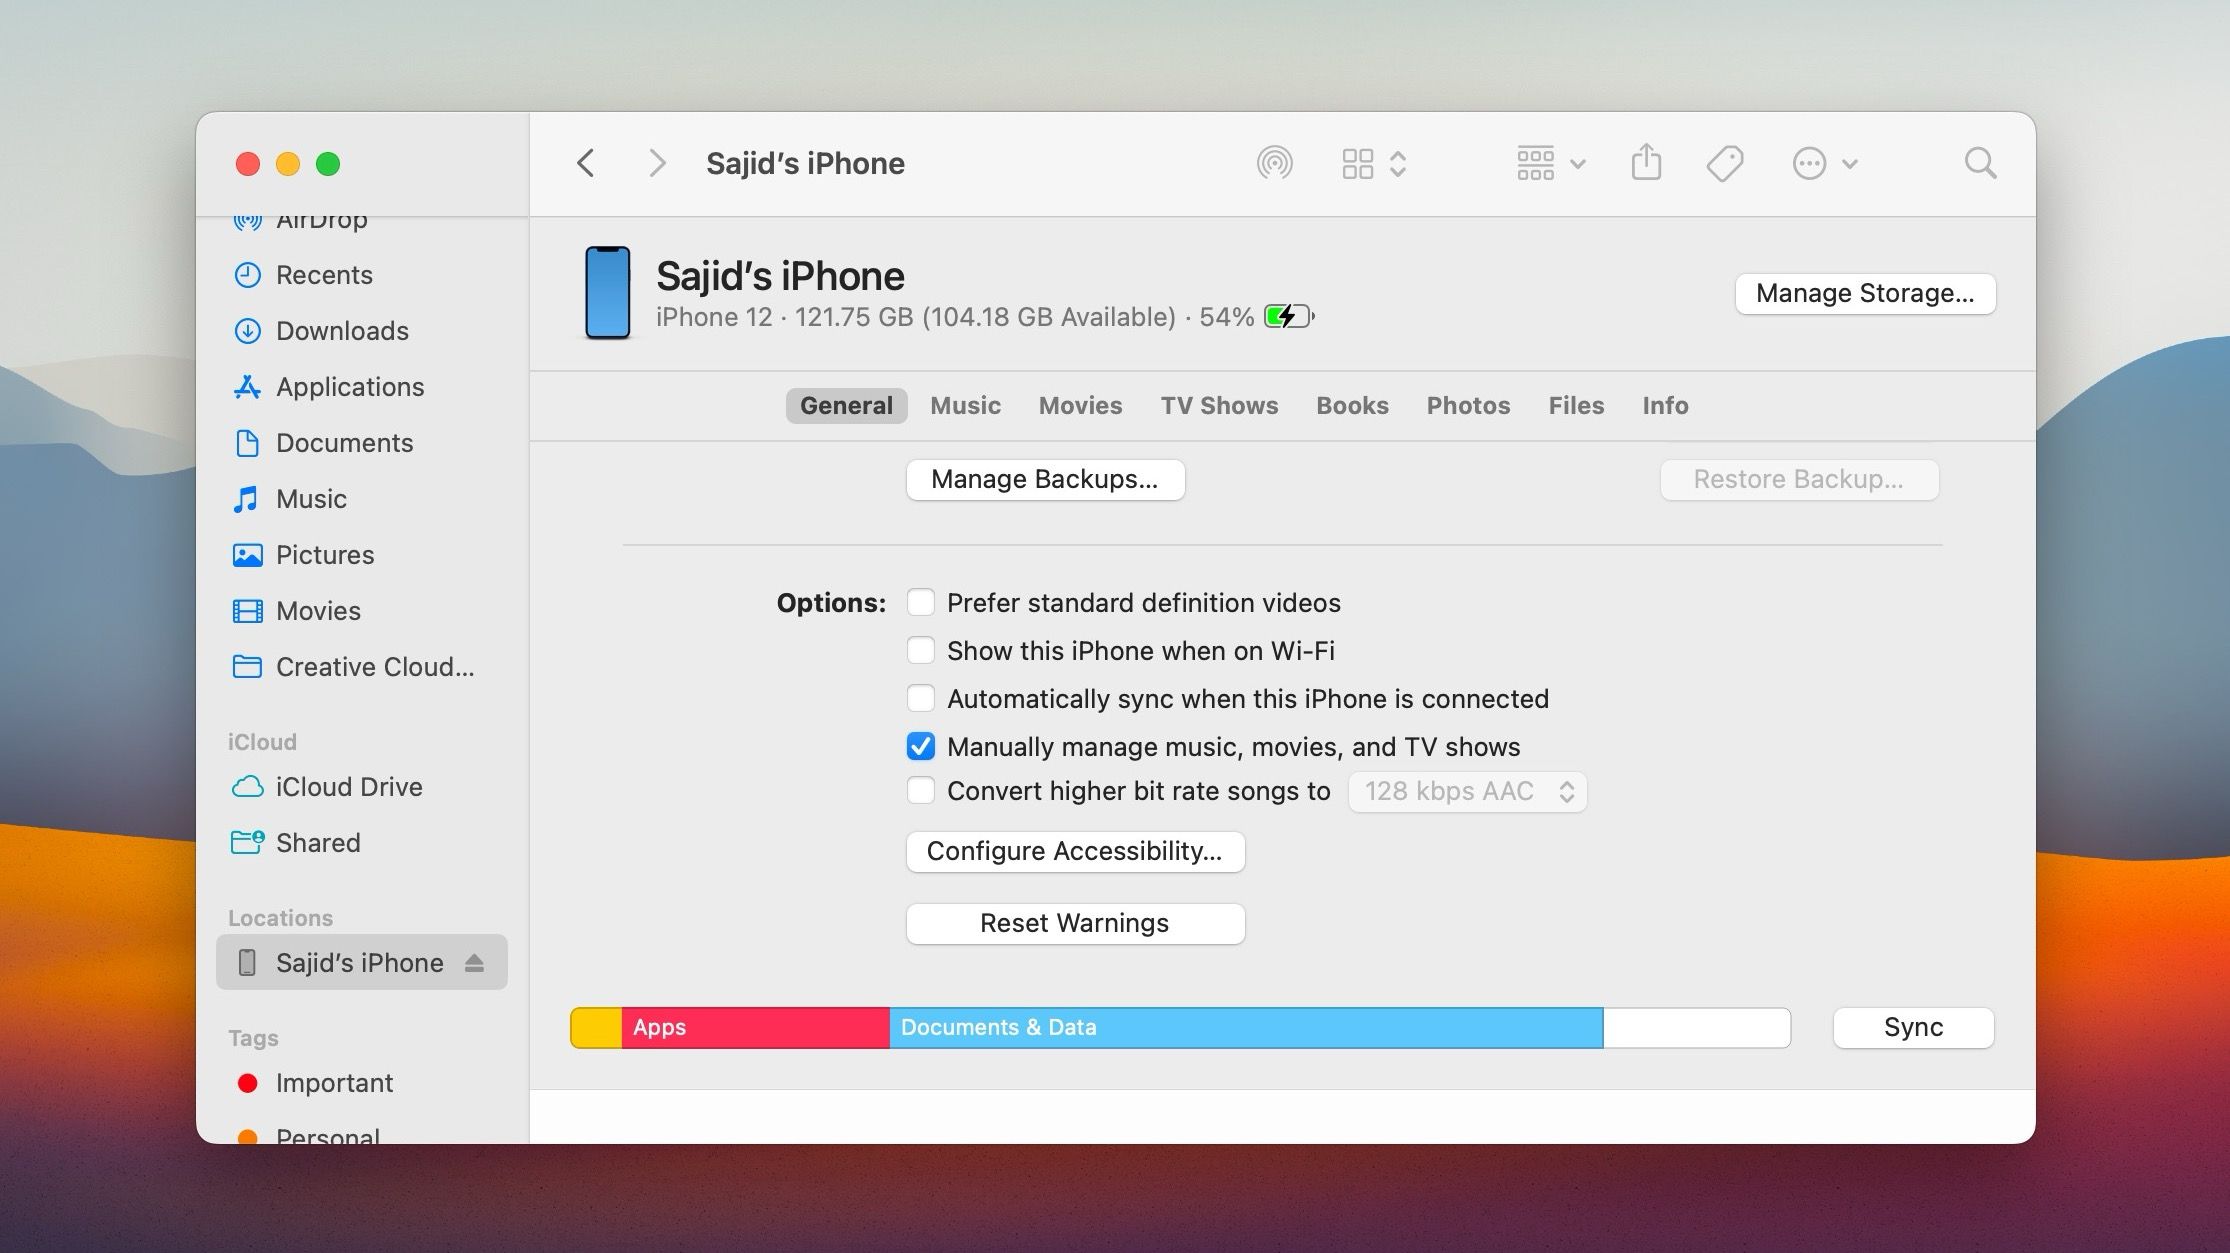Eject Sajid's iPhone using the eject icon
The image size is (2230, 1253).
pyautogui.click(x=474, y=962)
